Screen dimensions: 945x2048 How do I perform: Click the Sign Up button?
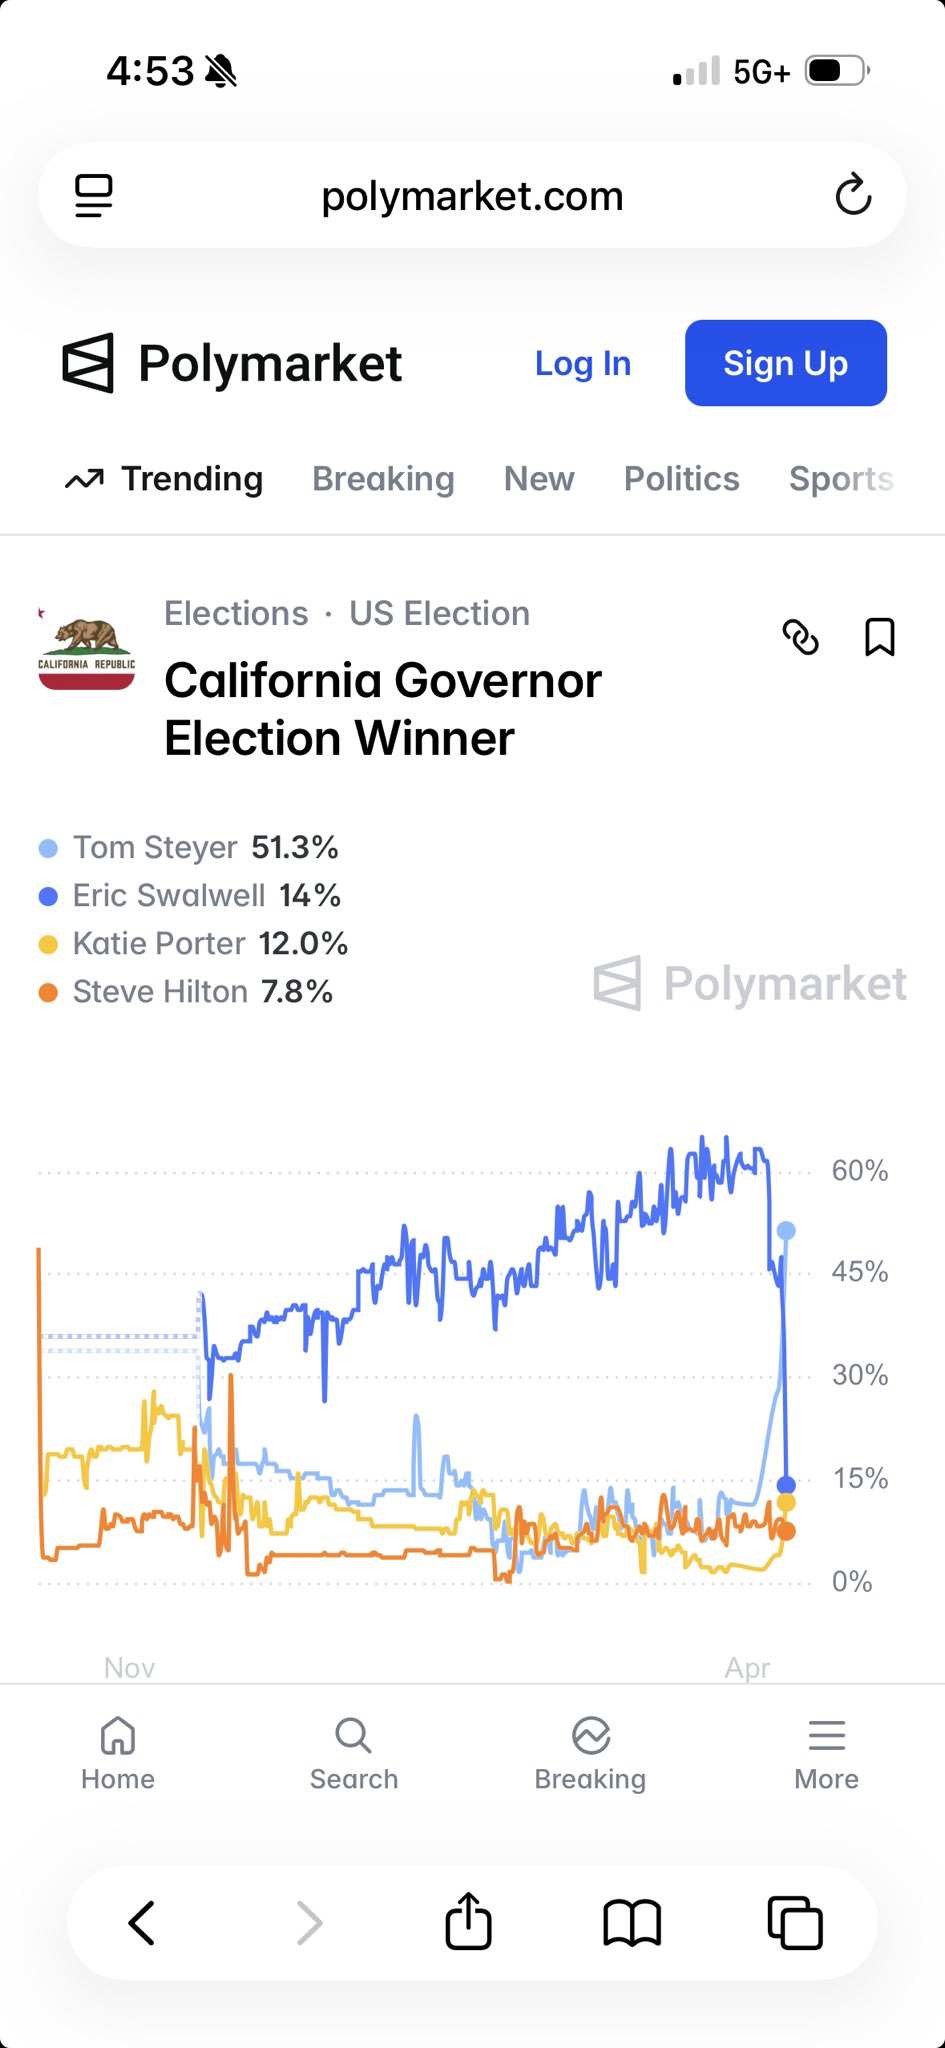click(786, 363)
